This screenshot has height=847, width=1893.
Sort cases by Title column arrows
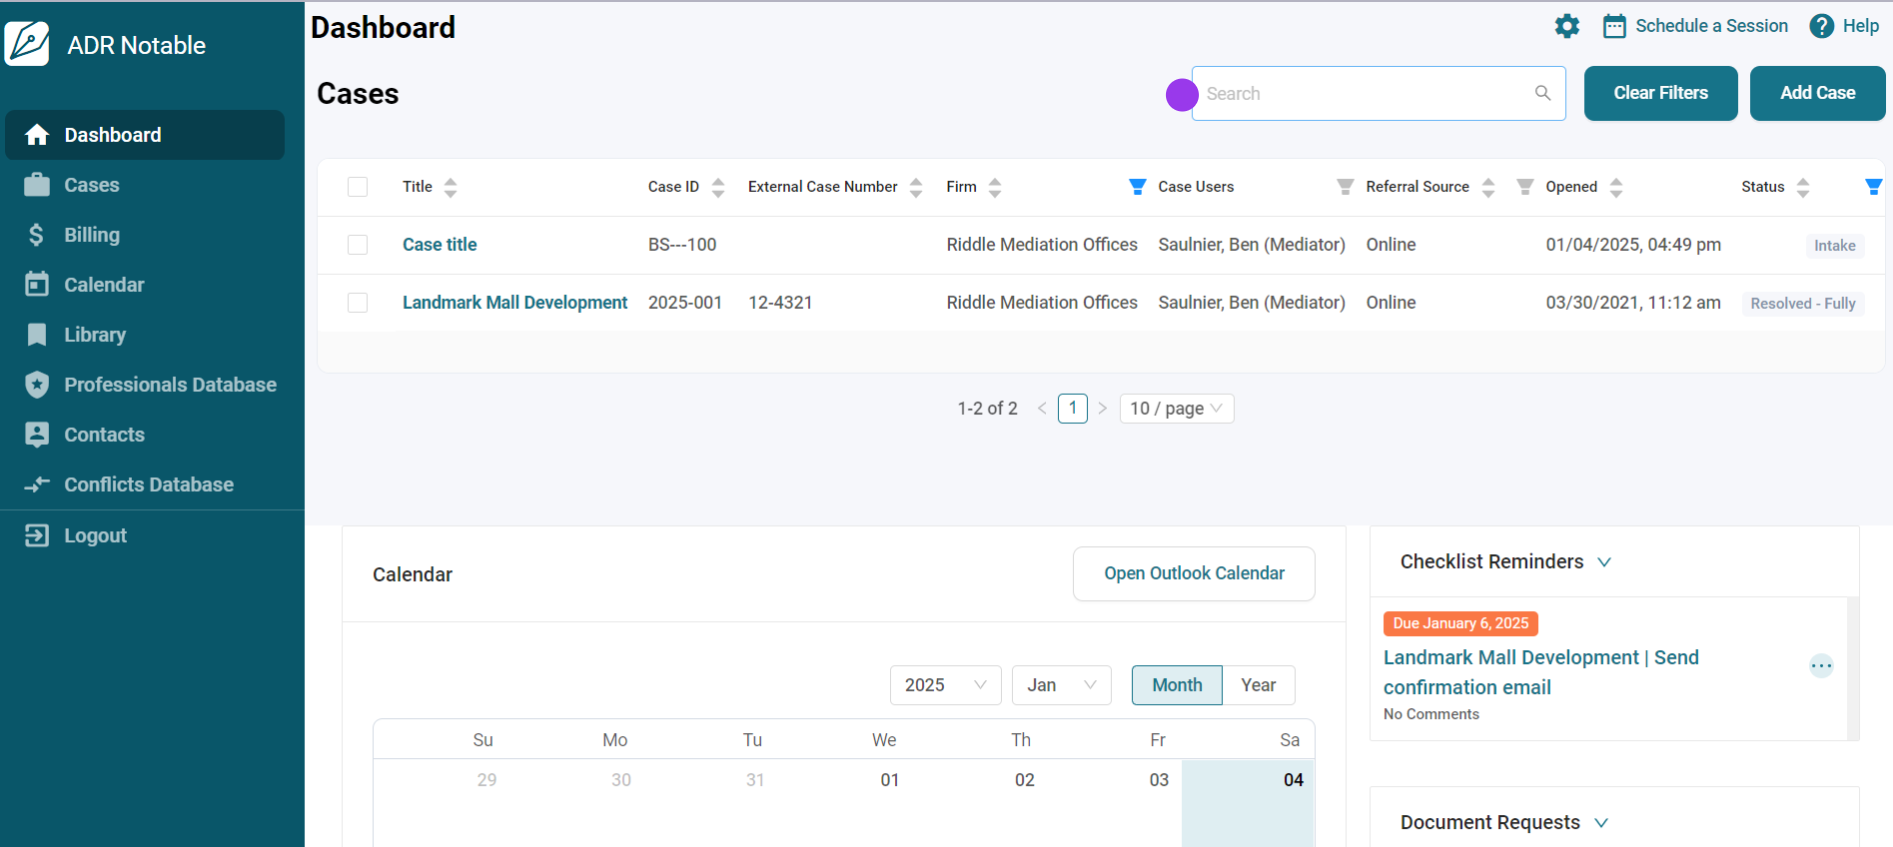point(450,187)
